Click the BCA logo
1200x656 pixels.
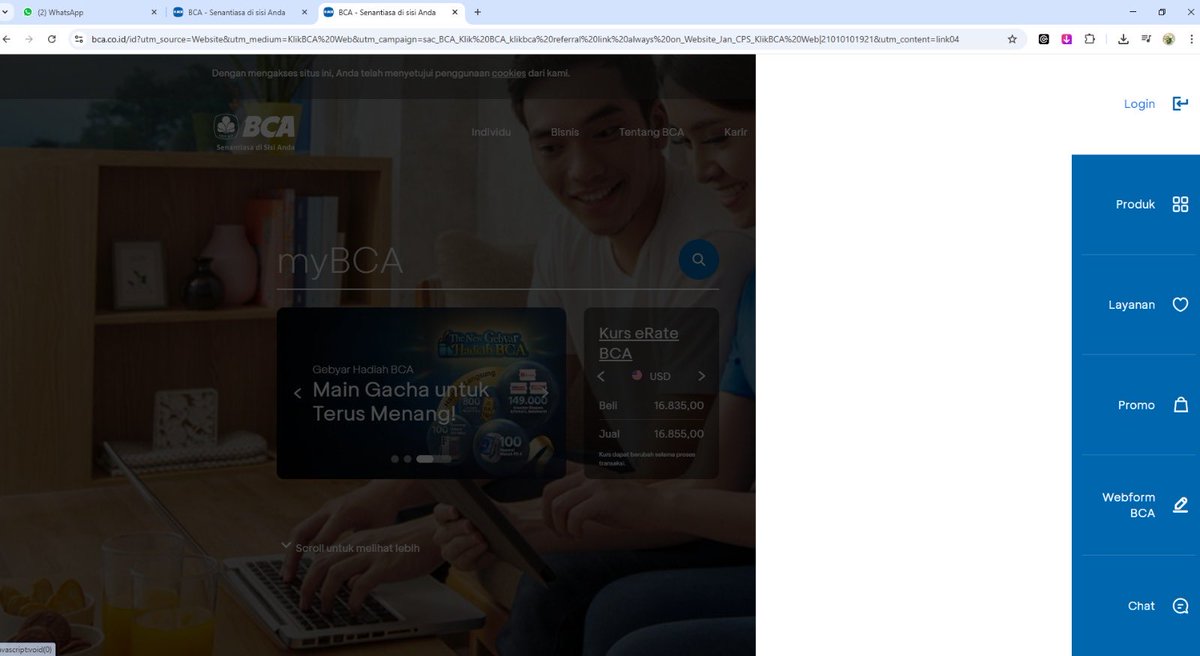point(256,131)
